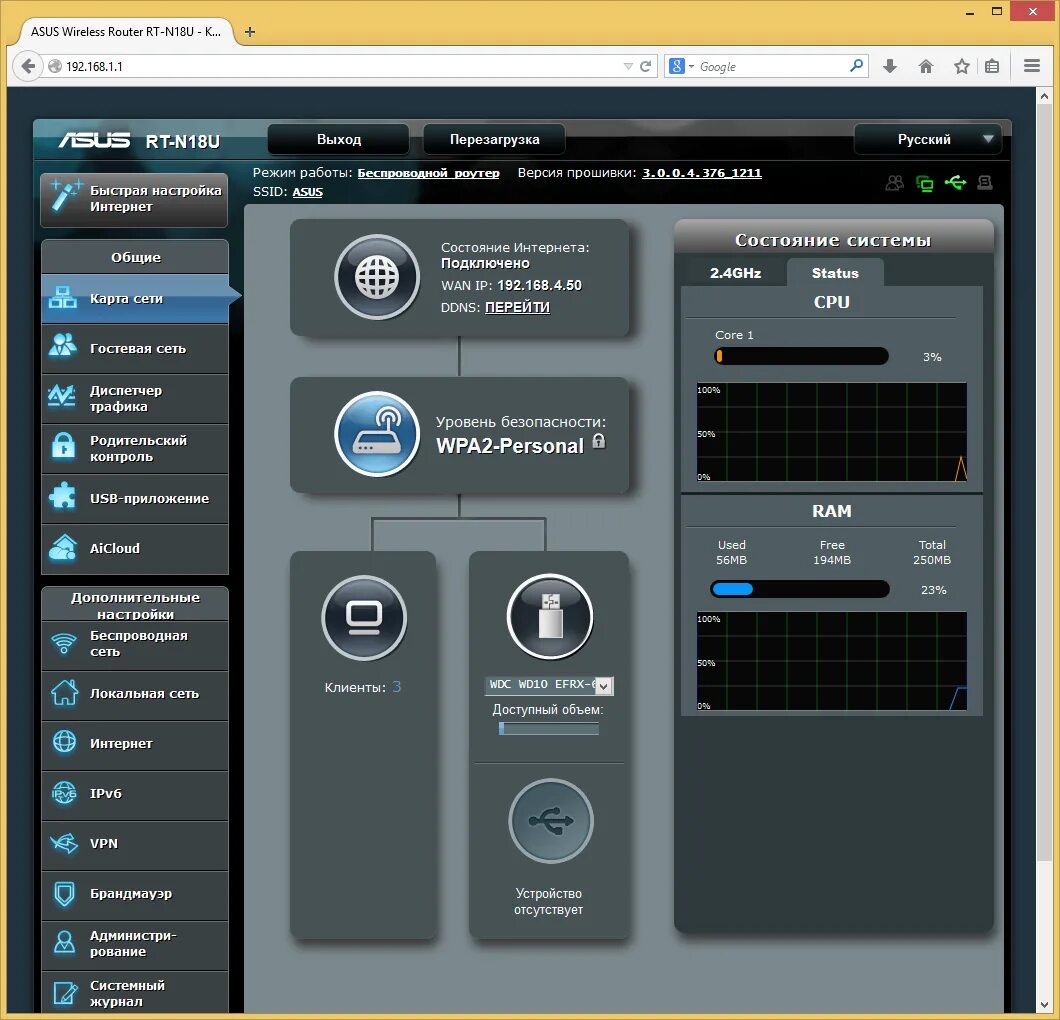Select the wireless router security icon

pyautogui.click(x=377, y=434)
